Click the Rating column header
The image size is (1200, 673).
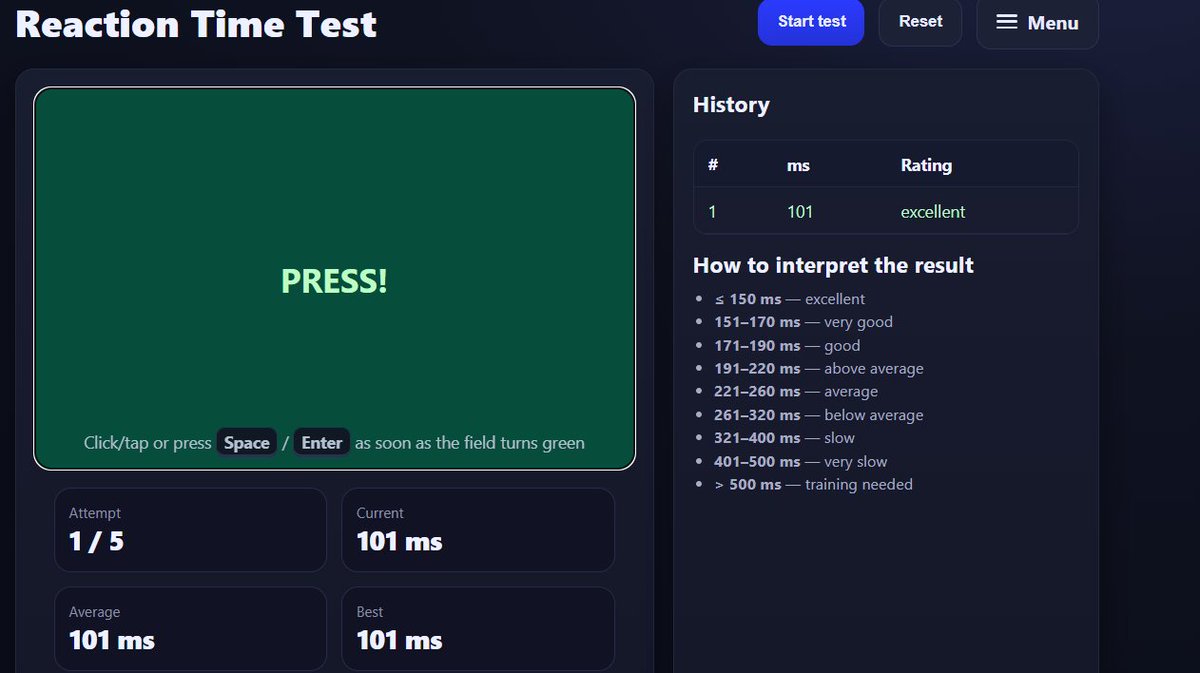[926, 165]
